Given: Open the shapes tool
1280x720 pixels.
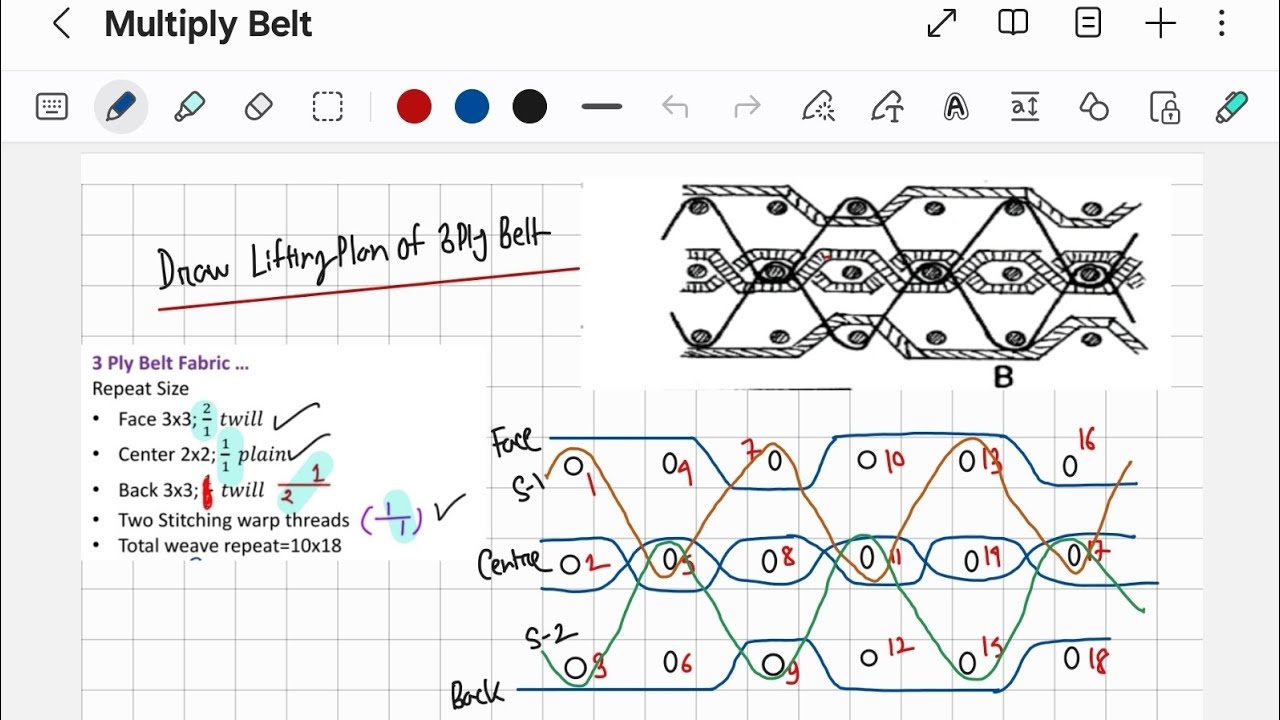Looking at the screenshot, I should pos(1094,107).
